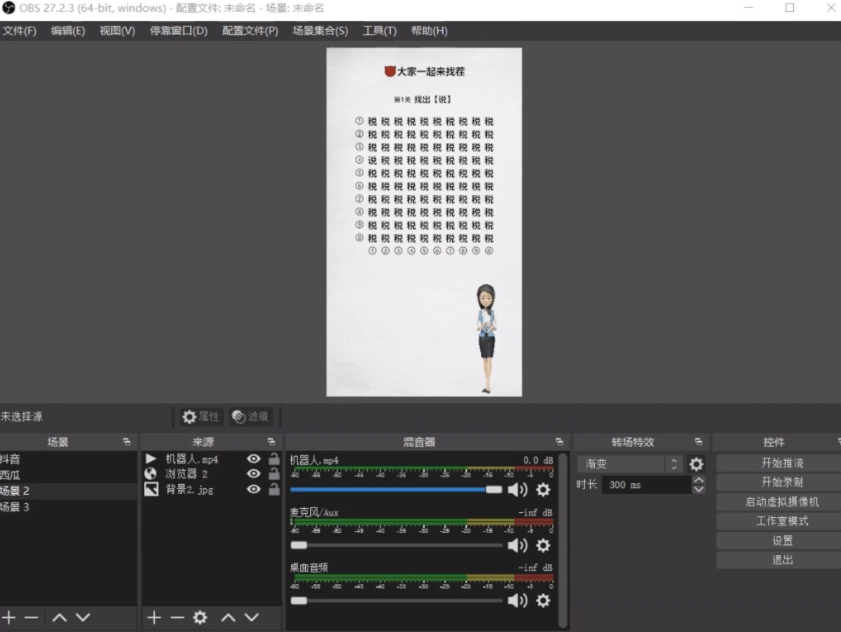Mute 麦克风/Aux with its speaker icon

pyautogui.click(x=517, y=546)
